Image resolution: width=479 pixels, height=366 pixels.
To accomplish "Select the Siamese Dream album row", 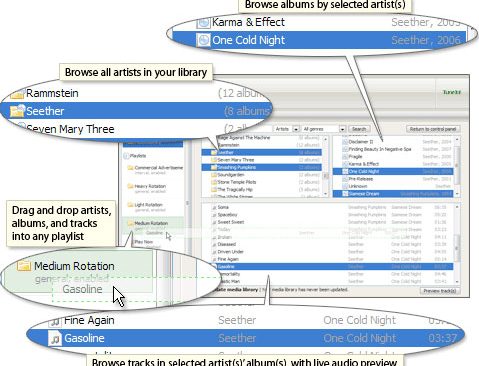I will tap(393, 194).
